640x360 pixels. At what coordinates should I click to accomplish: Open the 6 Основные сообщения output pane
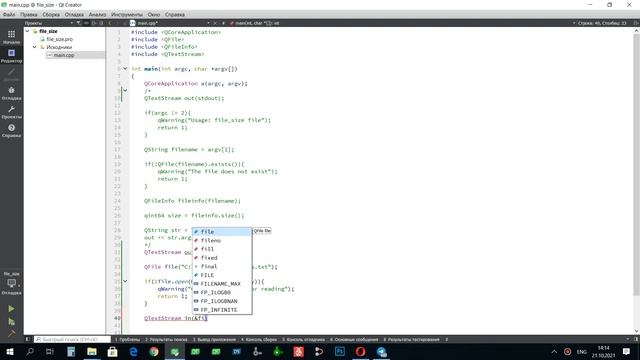(x=354, y=339)
